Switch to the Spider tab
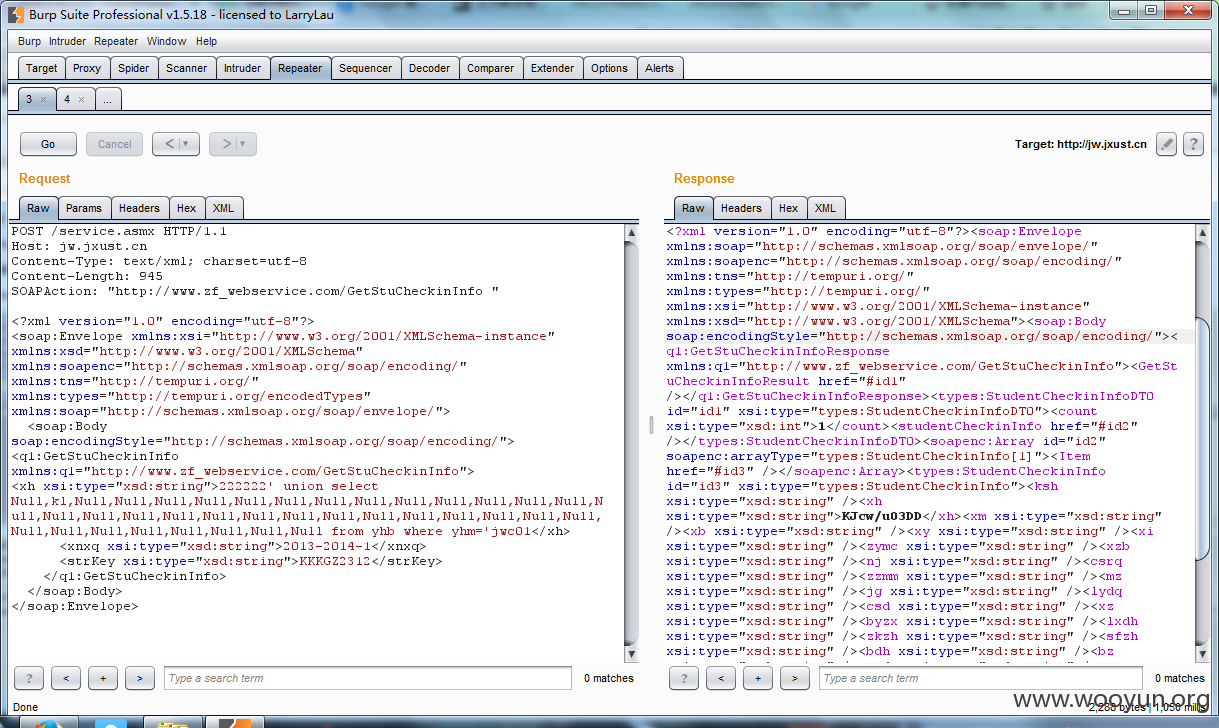 click(x=133, y=68)
